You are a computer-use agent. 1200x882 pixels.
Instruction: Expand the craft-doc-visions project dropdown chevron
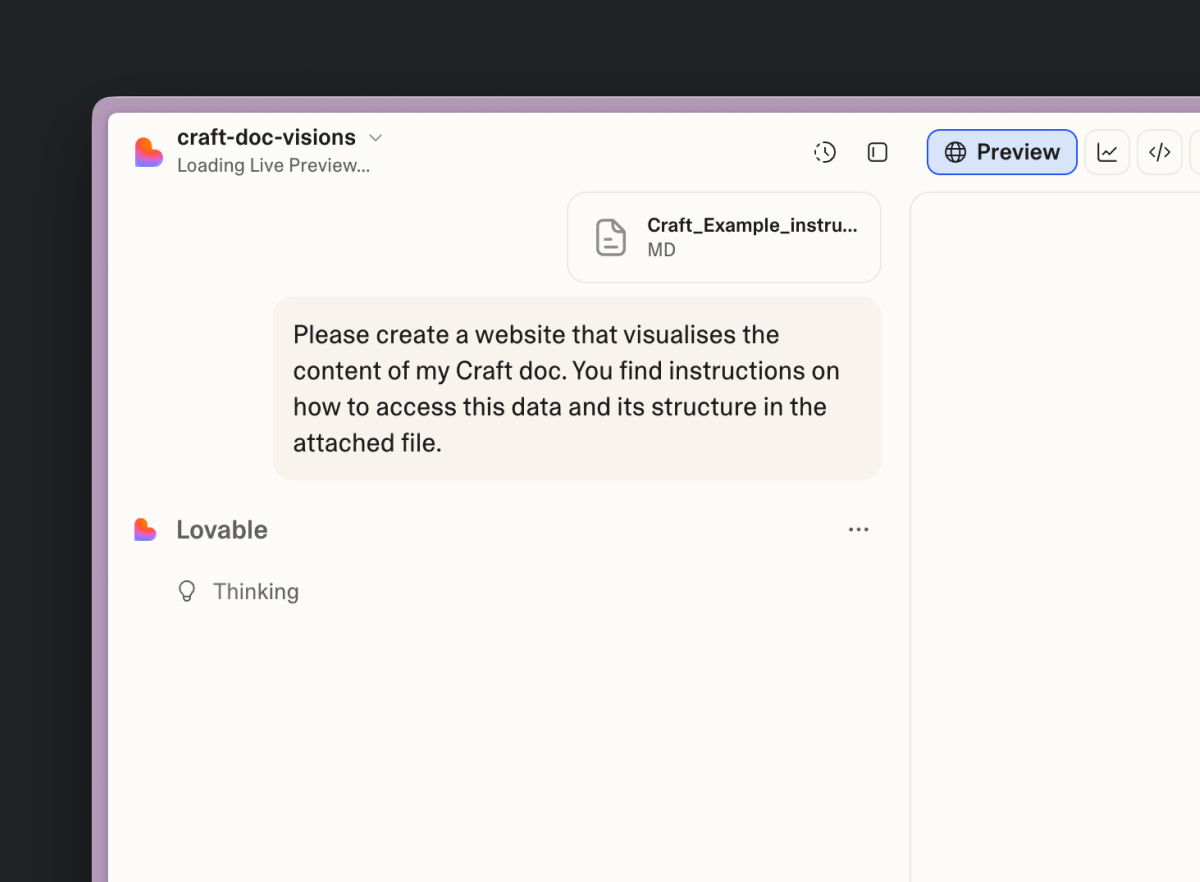[376, 138]
